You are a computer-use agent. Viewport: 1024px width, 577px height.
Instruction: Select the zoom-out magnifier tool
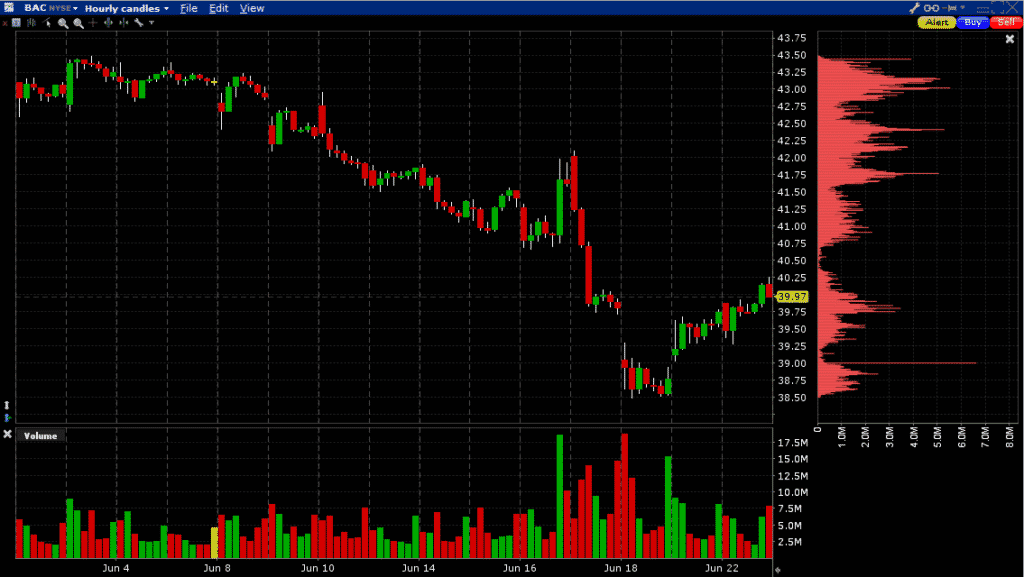(78, 21)
